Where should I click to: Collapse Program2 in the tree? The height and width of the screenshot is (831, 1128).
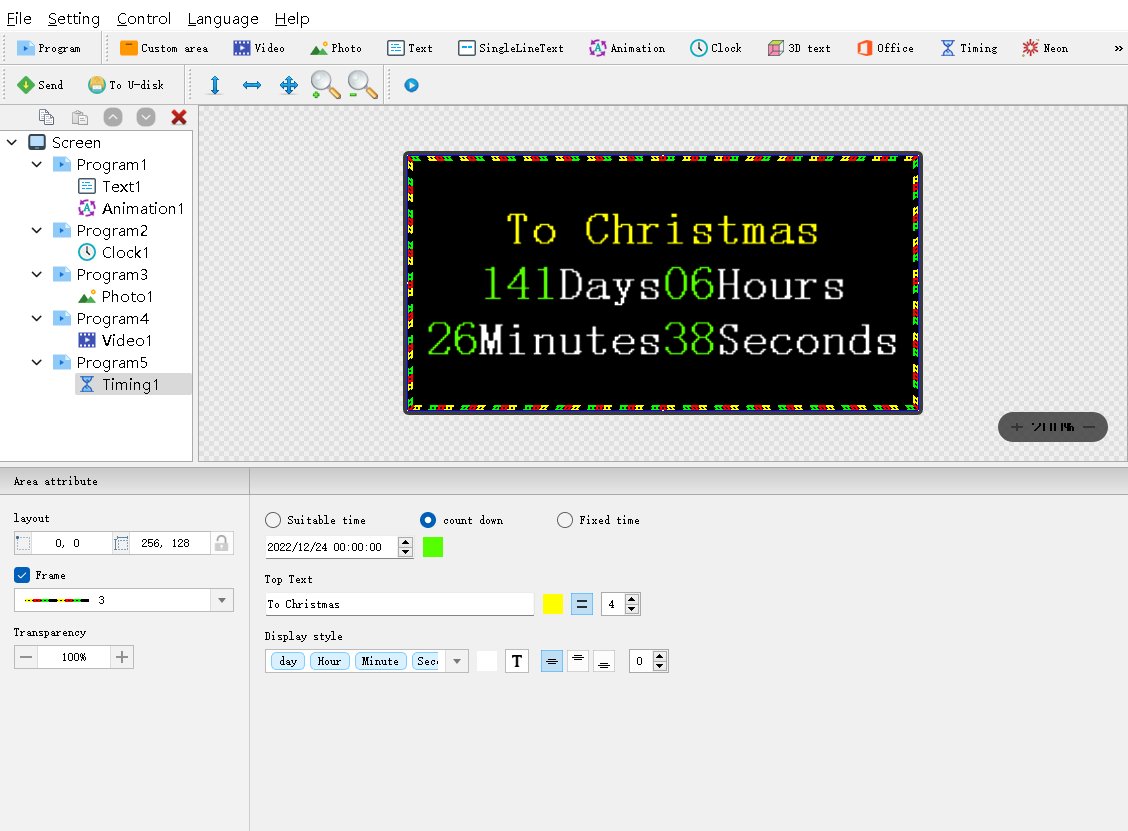[37, 230]
